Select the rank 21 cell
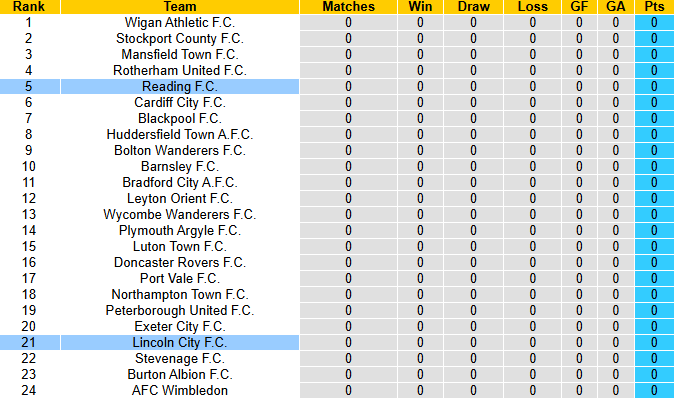The image size is (675, 398). 28,342
